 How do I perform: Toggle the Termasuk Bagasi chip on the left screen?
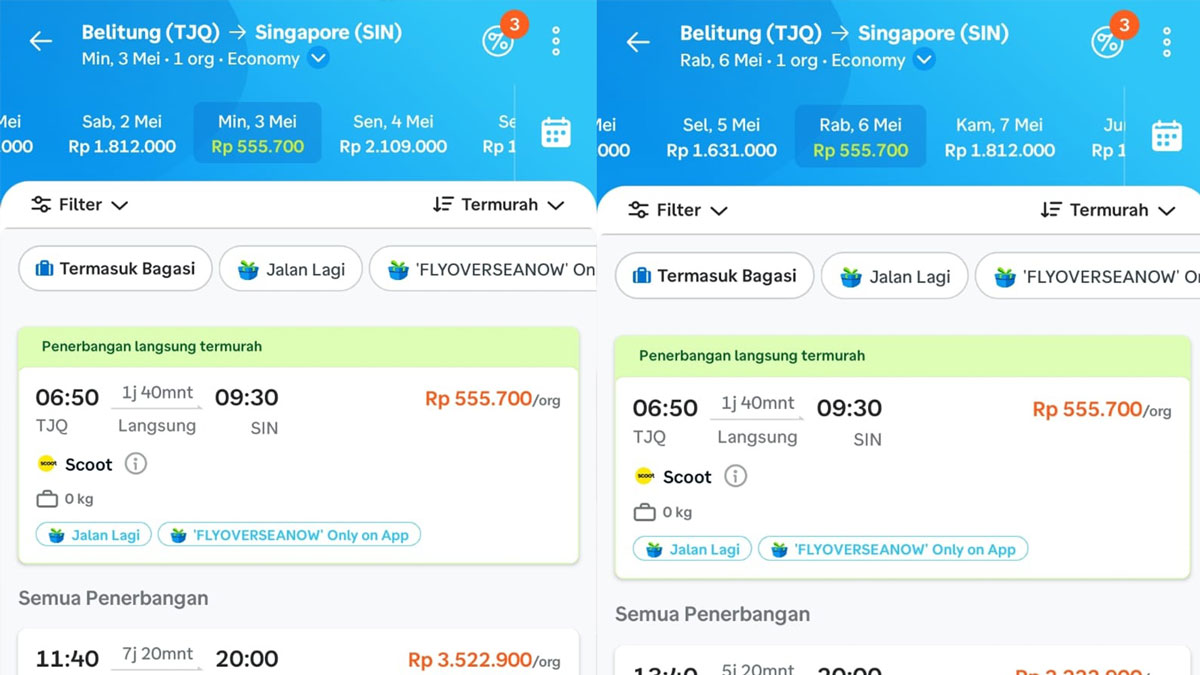pos(115,269)
